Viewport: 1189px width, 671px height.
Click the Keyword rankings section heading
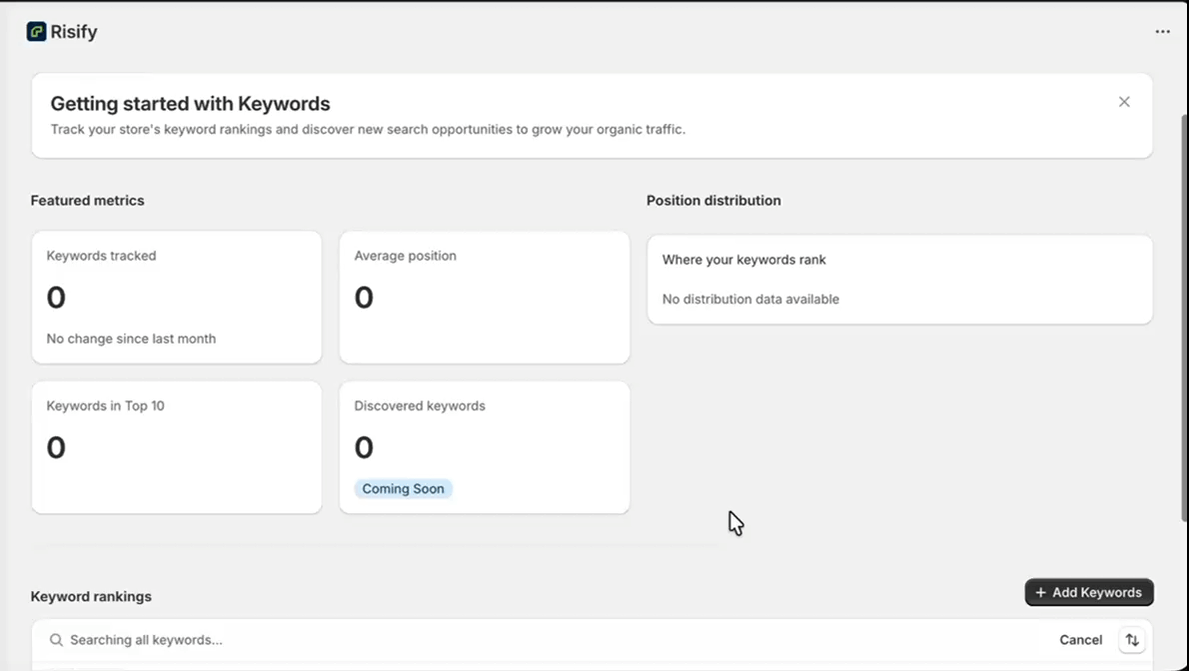91,596
